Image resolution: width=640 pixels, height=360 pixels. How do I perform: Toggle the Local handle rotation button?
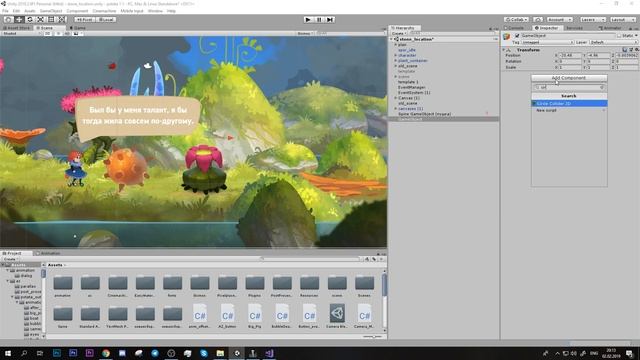106,19
